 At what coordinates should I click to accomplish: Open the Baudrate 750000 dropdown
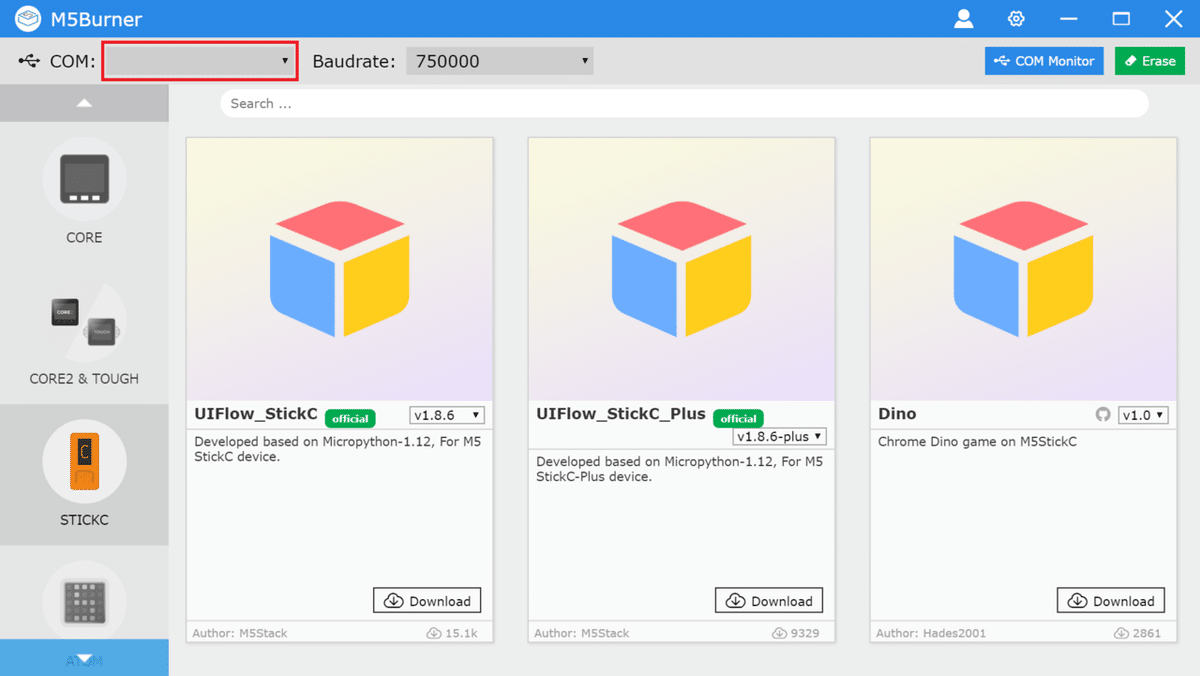tap(500, 61)
